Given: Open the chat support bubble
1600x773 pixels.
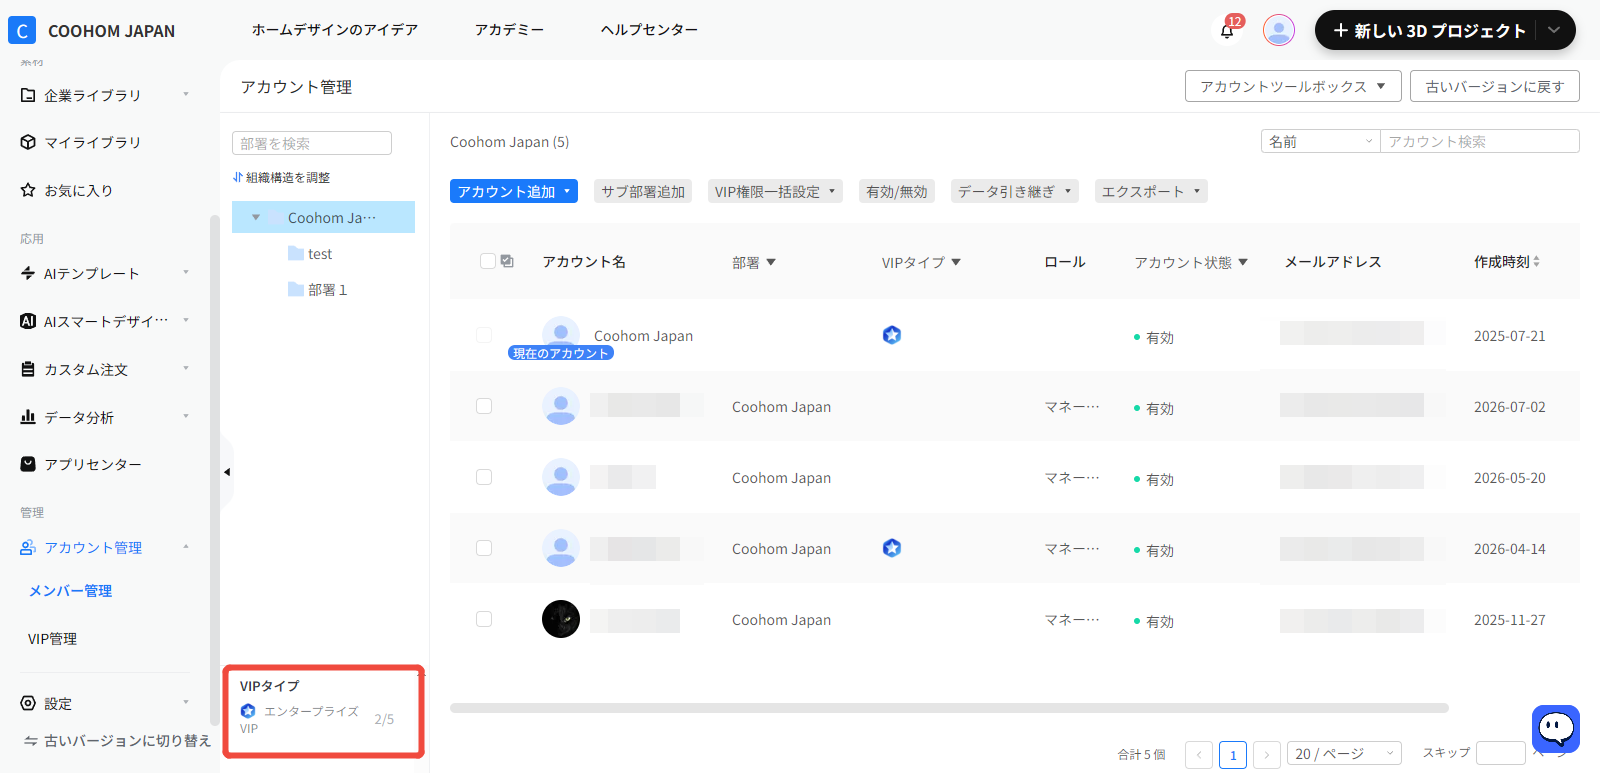Looking at the screenshot, I should [1556, 728].
